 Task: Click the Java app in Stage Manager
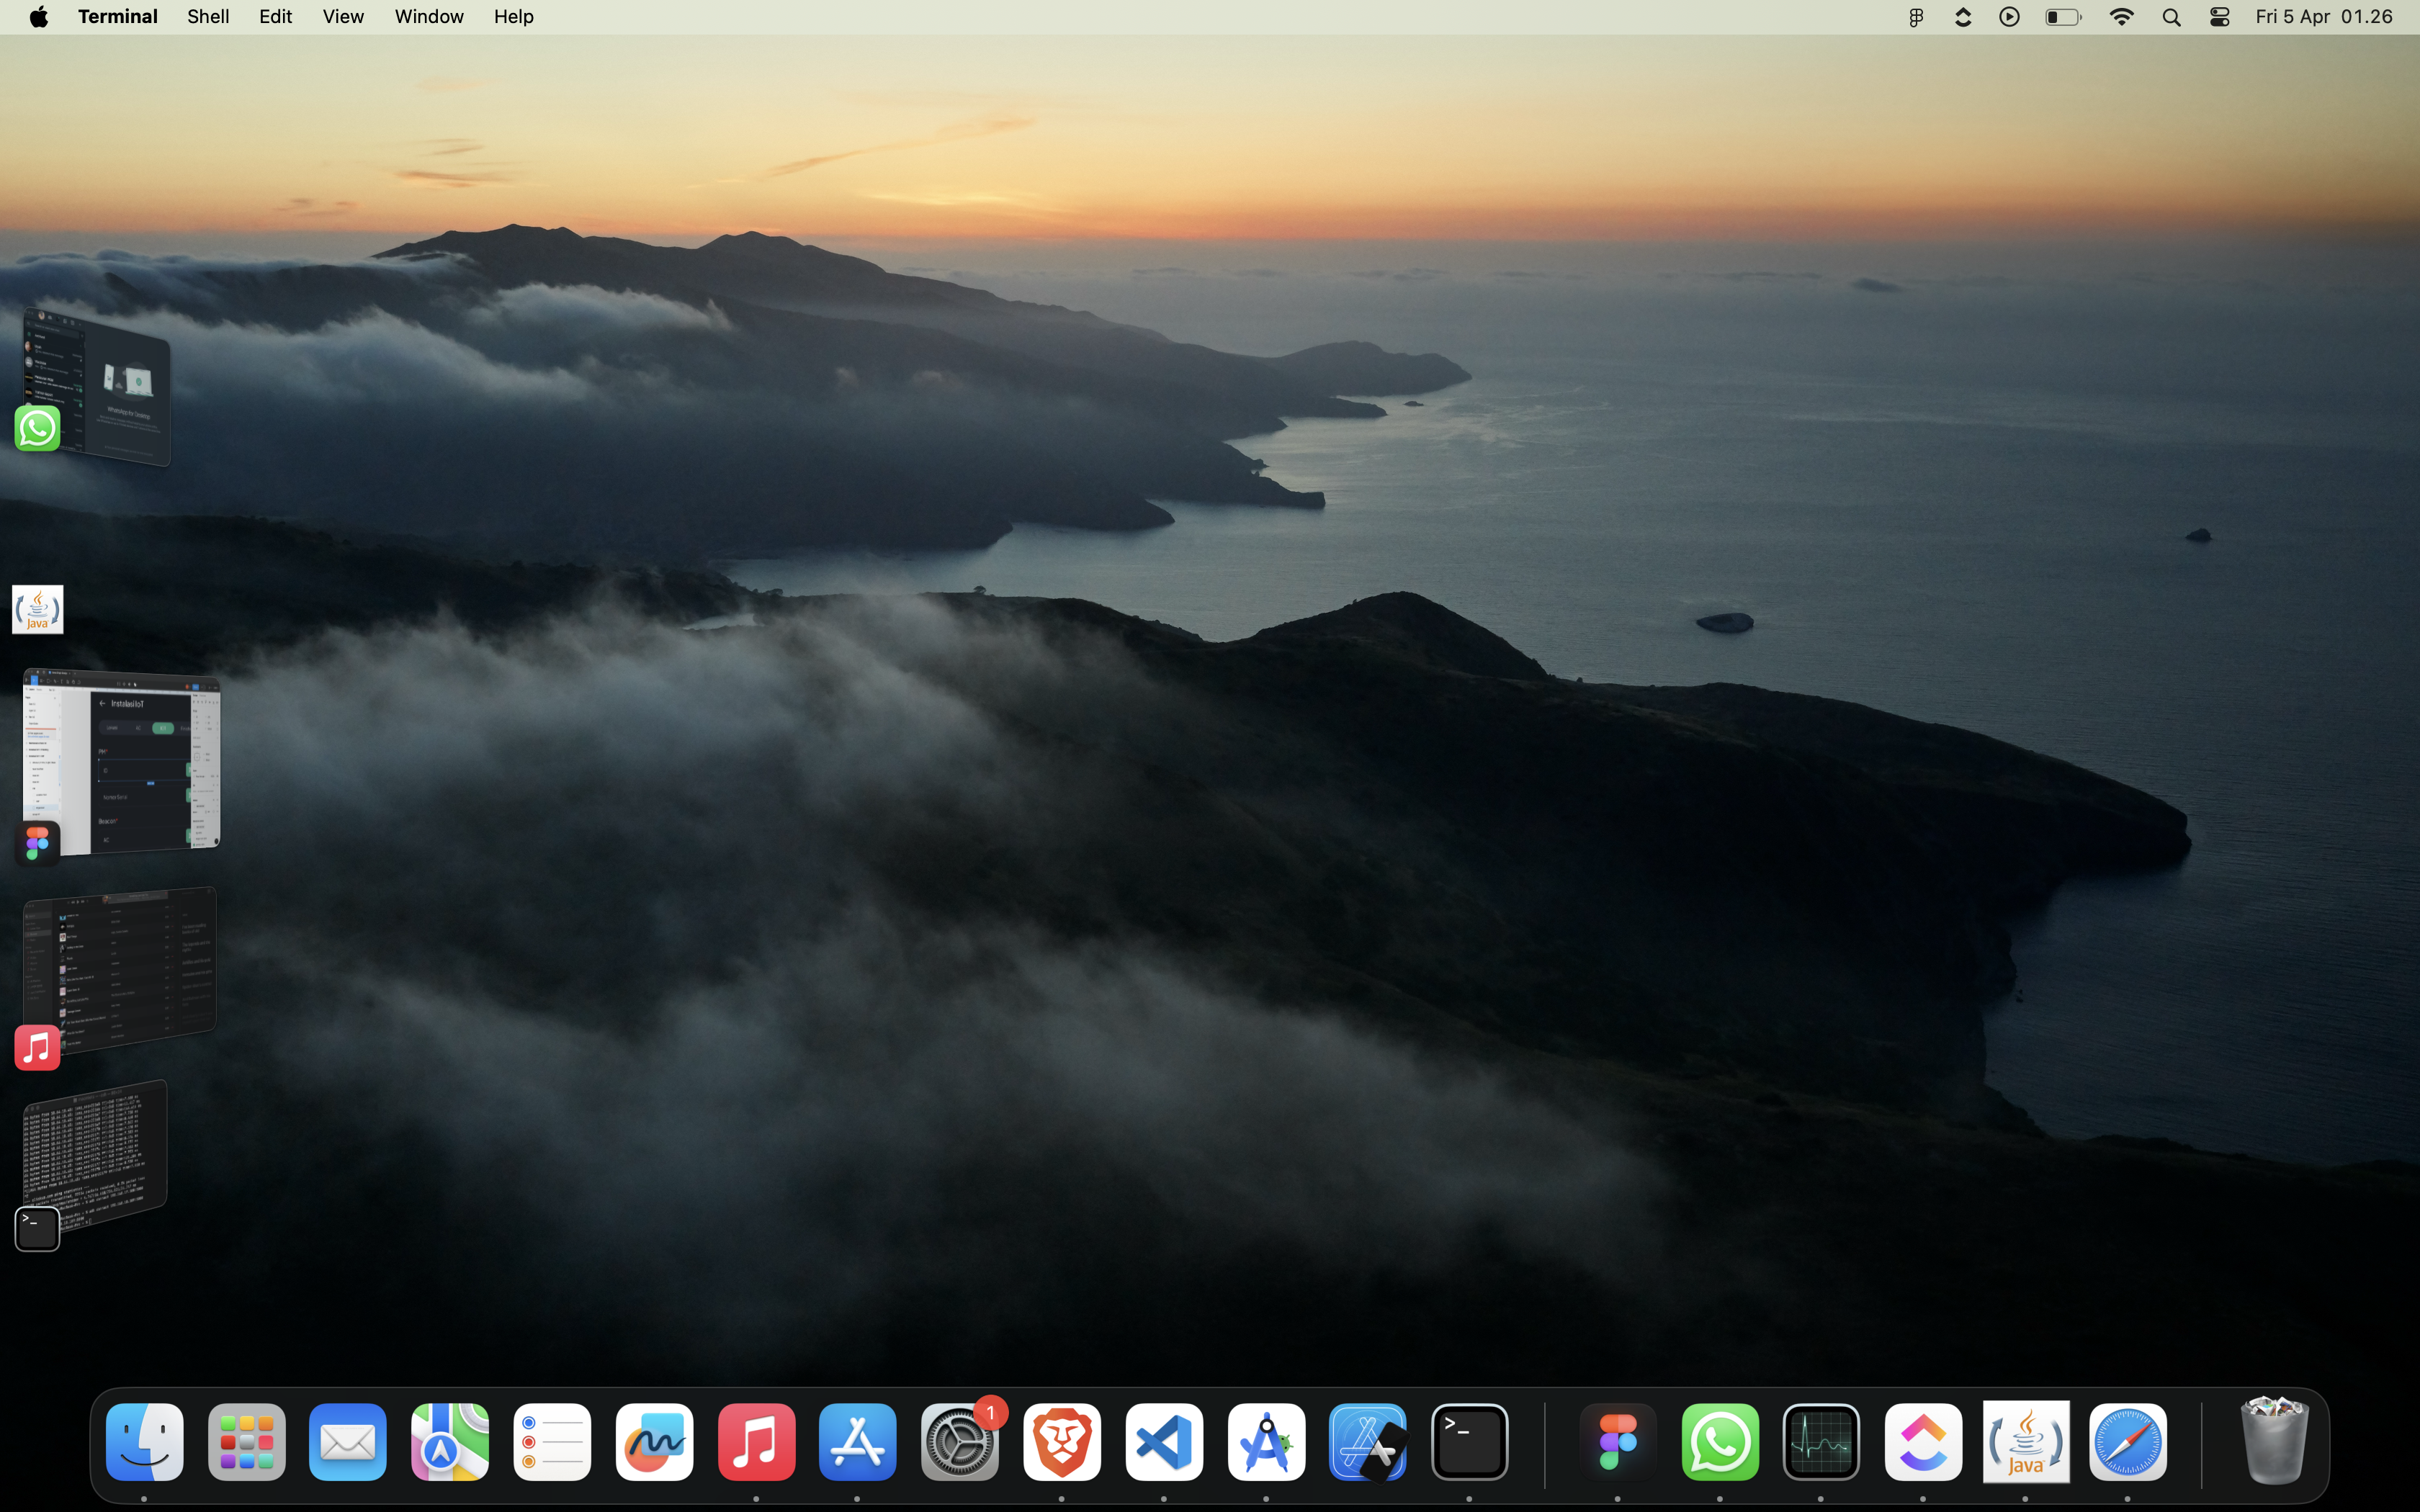(37, 609)
